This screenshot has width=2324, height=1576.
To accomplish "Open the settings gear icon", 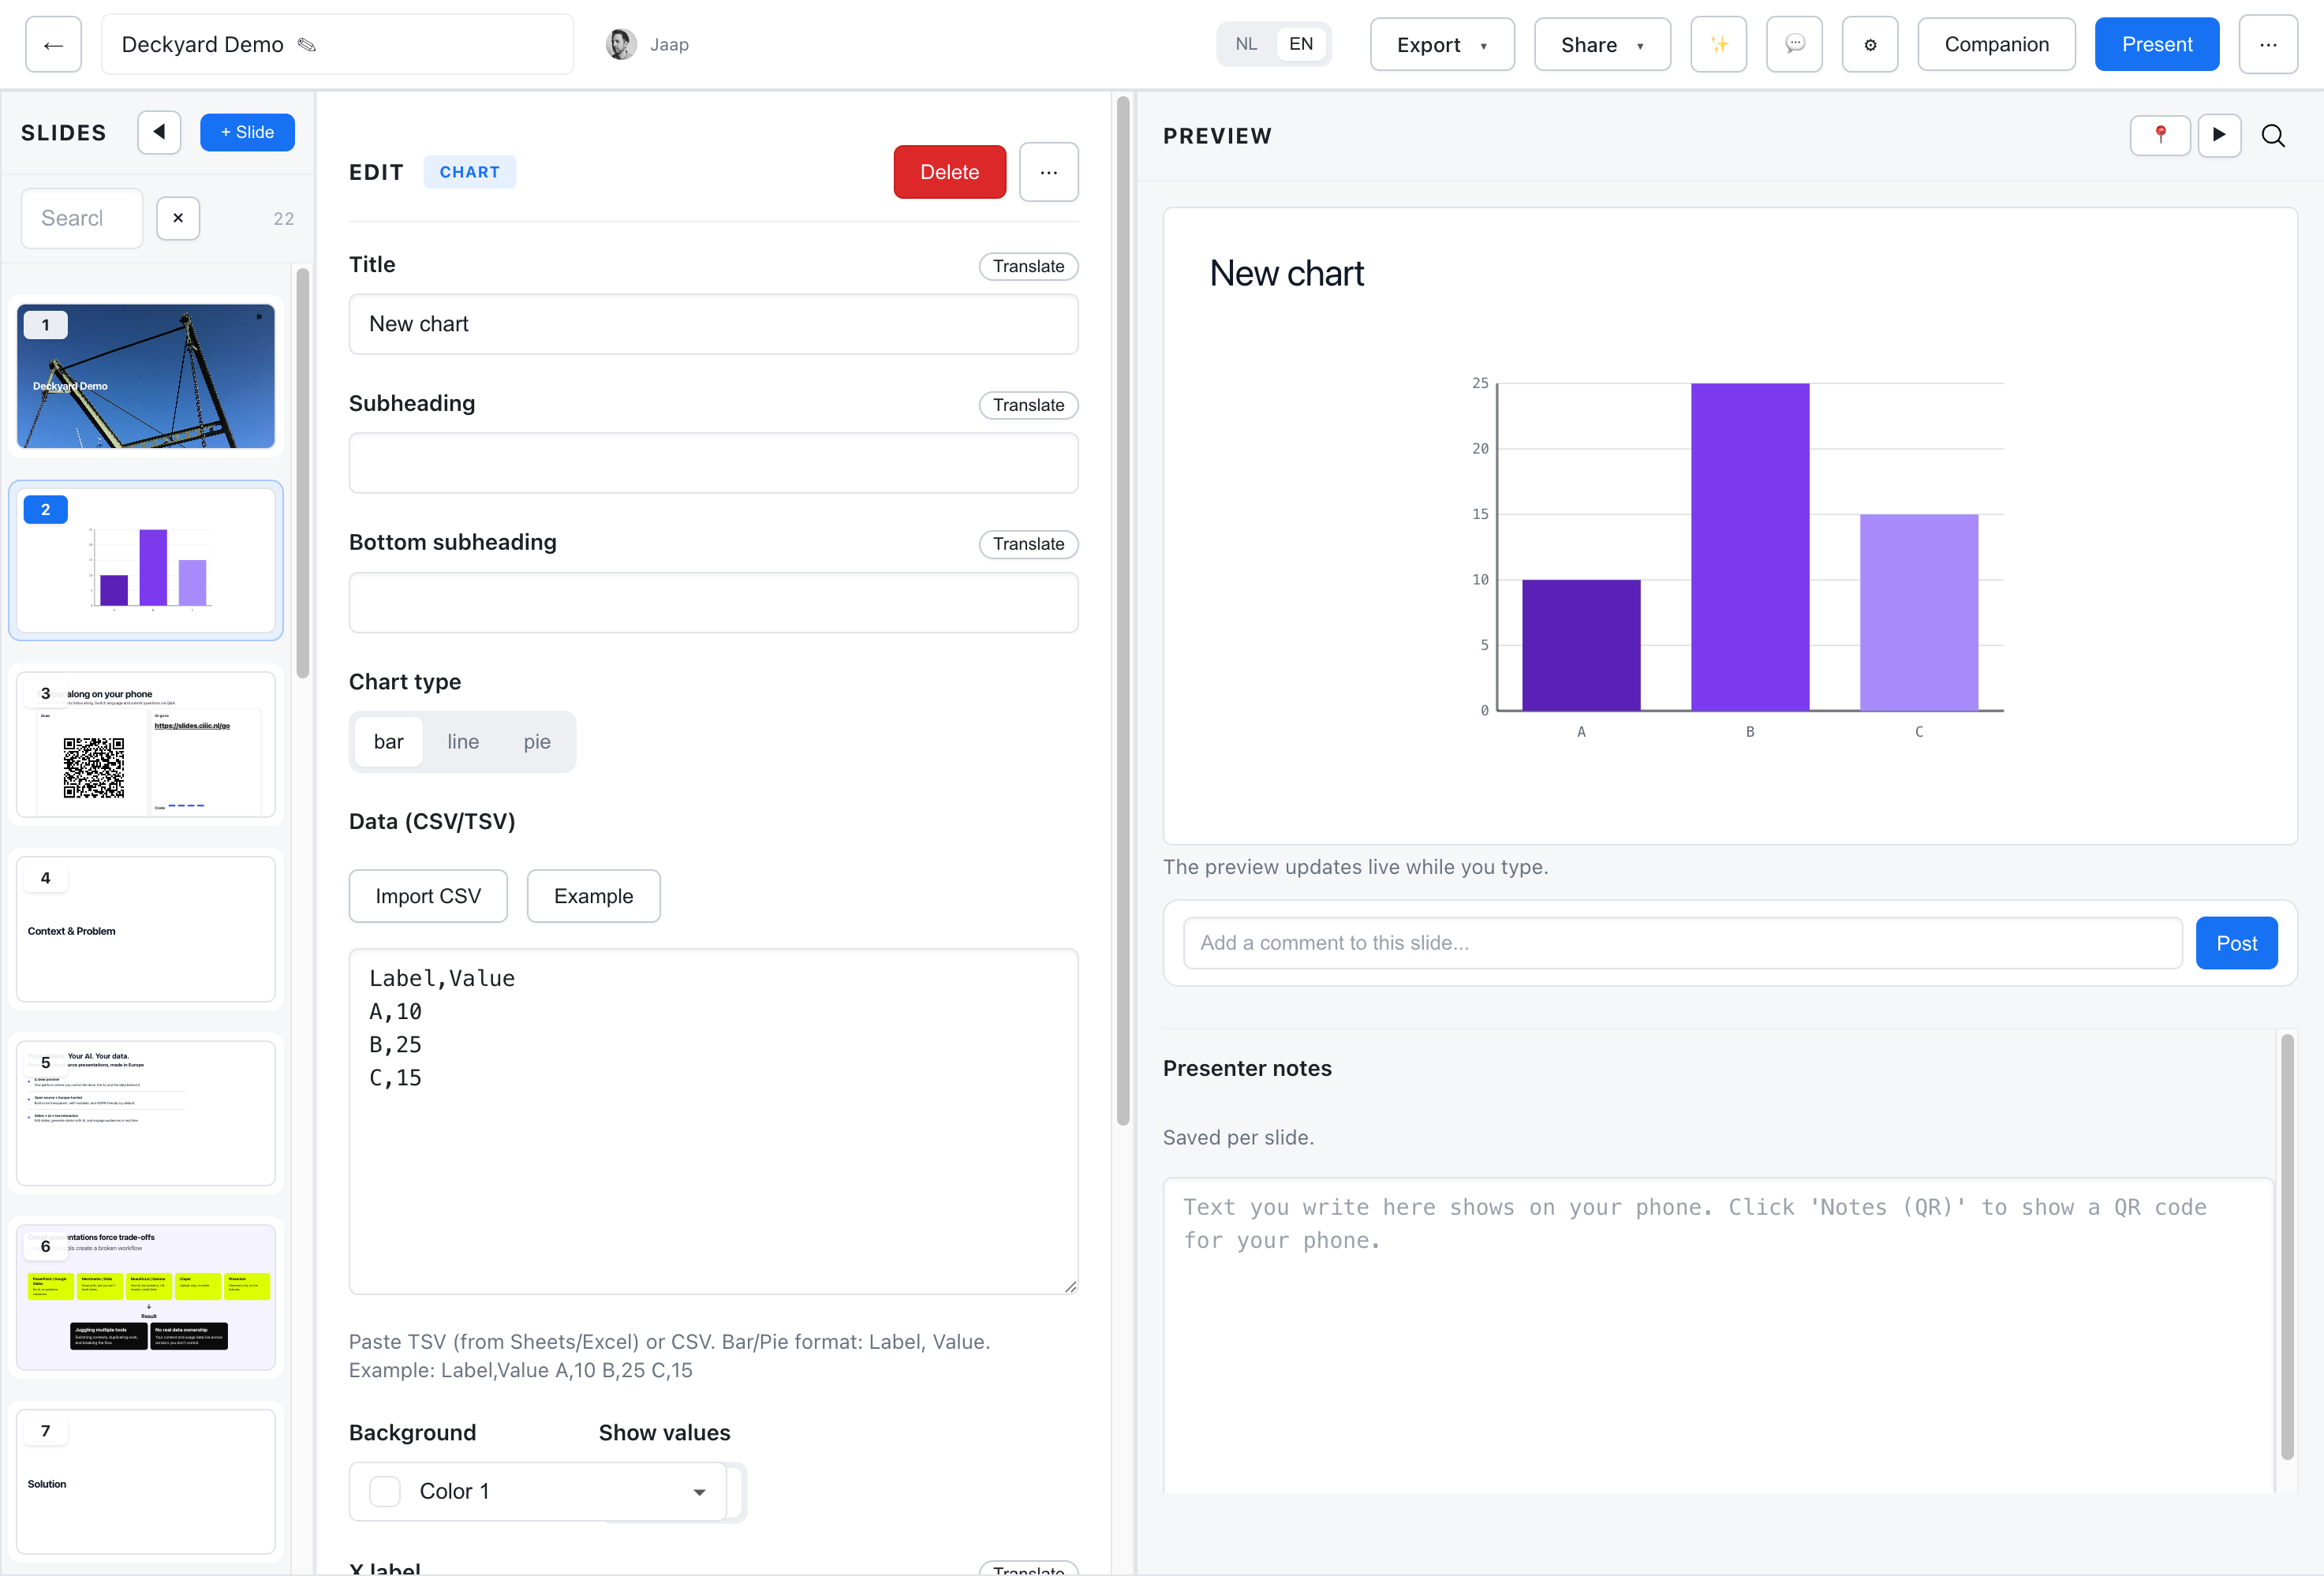I will (x=1870, y=45).
